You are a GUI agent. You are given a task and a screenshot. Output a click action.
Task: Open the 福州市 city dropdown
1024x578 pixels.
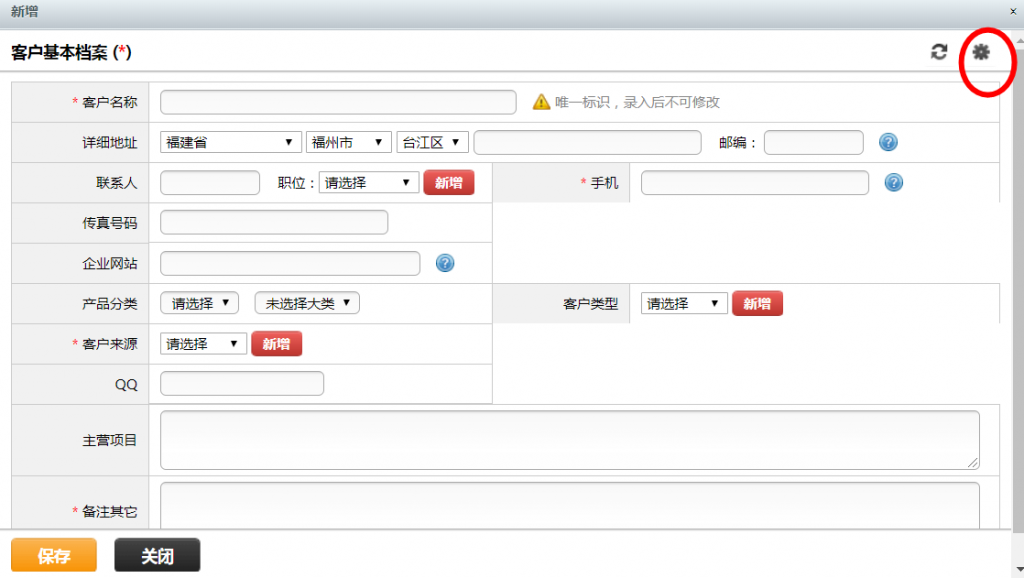click(x=348, y=142)
